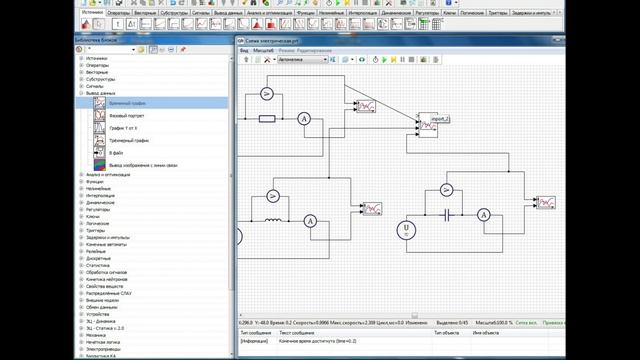Expand the Источники tree node

click(x=81, y=58)
